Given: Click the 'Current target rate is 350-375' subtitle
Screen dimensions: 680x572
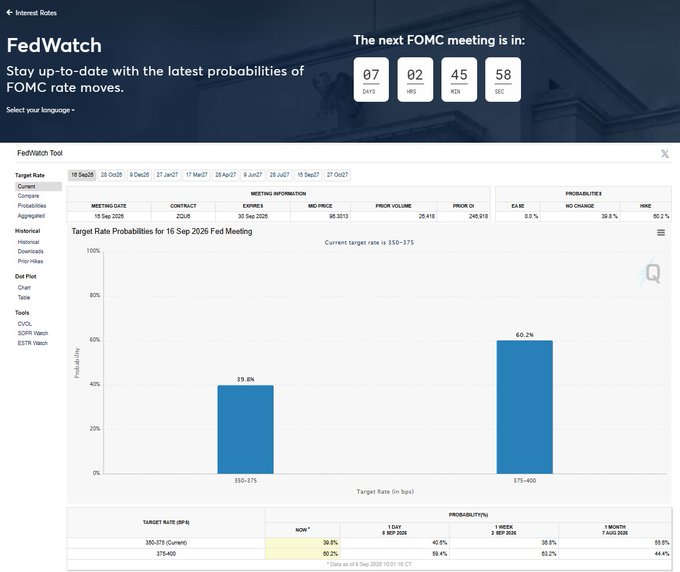Looking at the screenshot, I should pyautogui.click(x=369, y=242).
